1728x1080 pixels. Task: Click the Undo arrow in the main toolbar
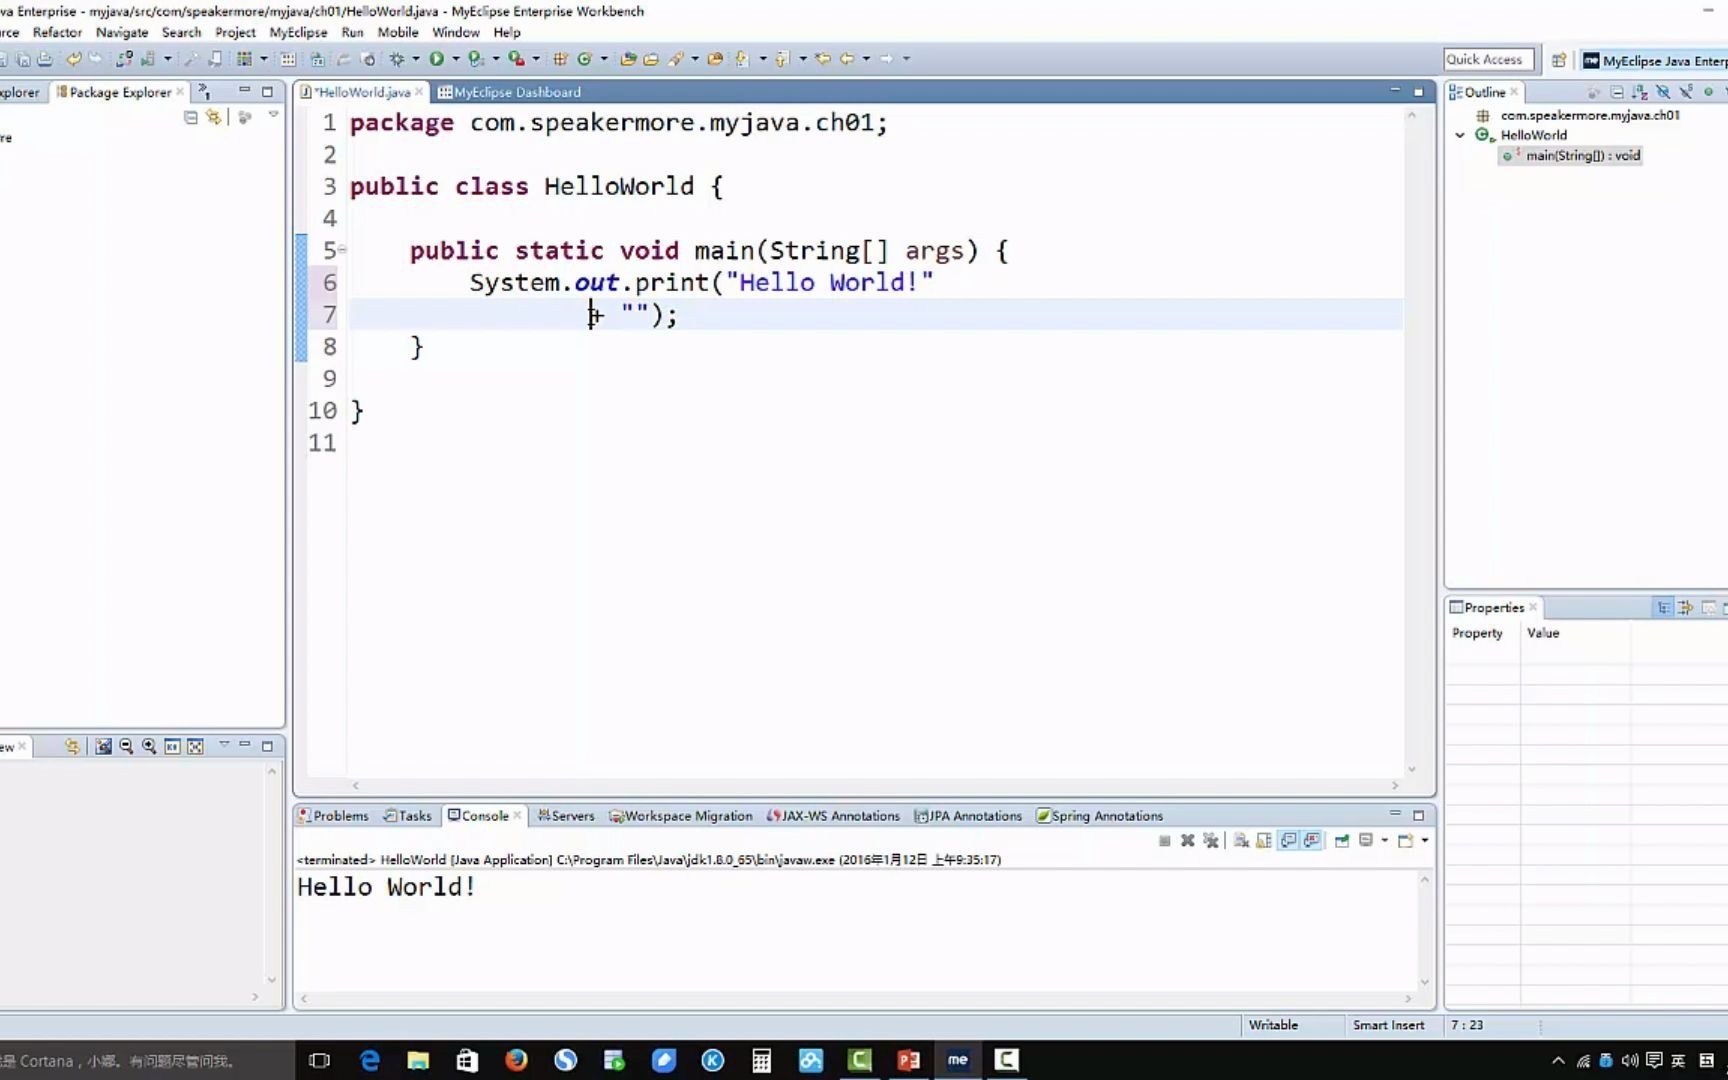coord(73,59)
